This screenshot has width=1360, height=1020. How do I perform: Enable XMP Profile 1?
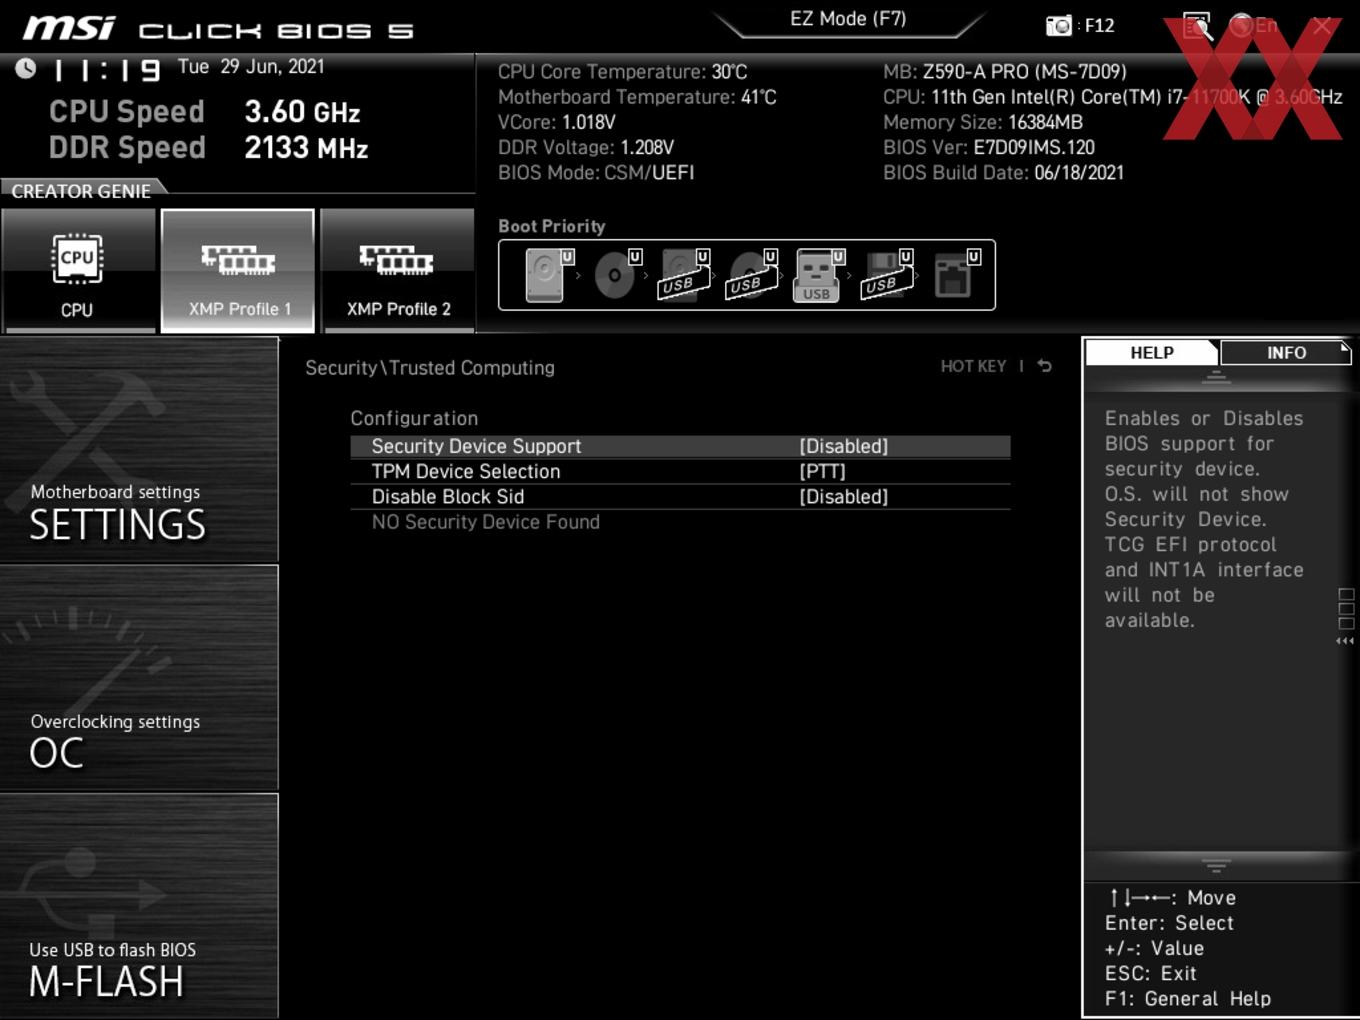238,271
